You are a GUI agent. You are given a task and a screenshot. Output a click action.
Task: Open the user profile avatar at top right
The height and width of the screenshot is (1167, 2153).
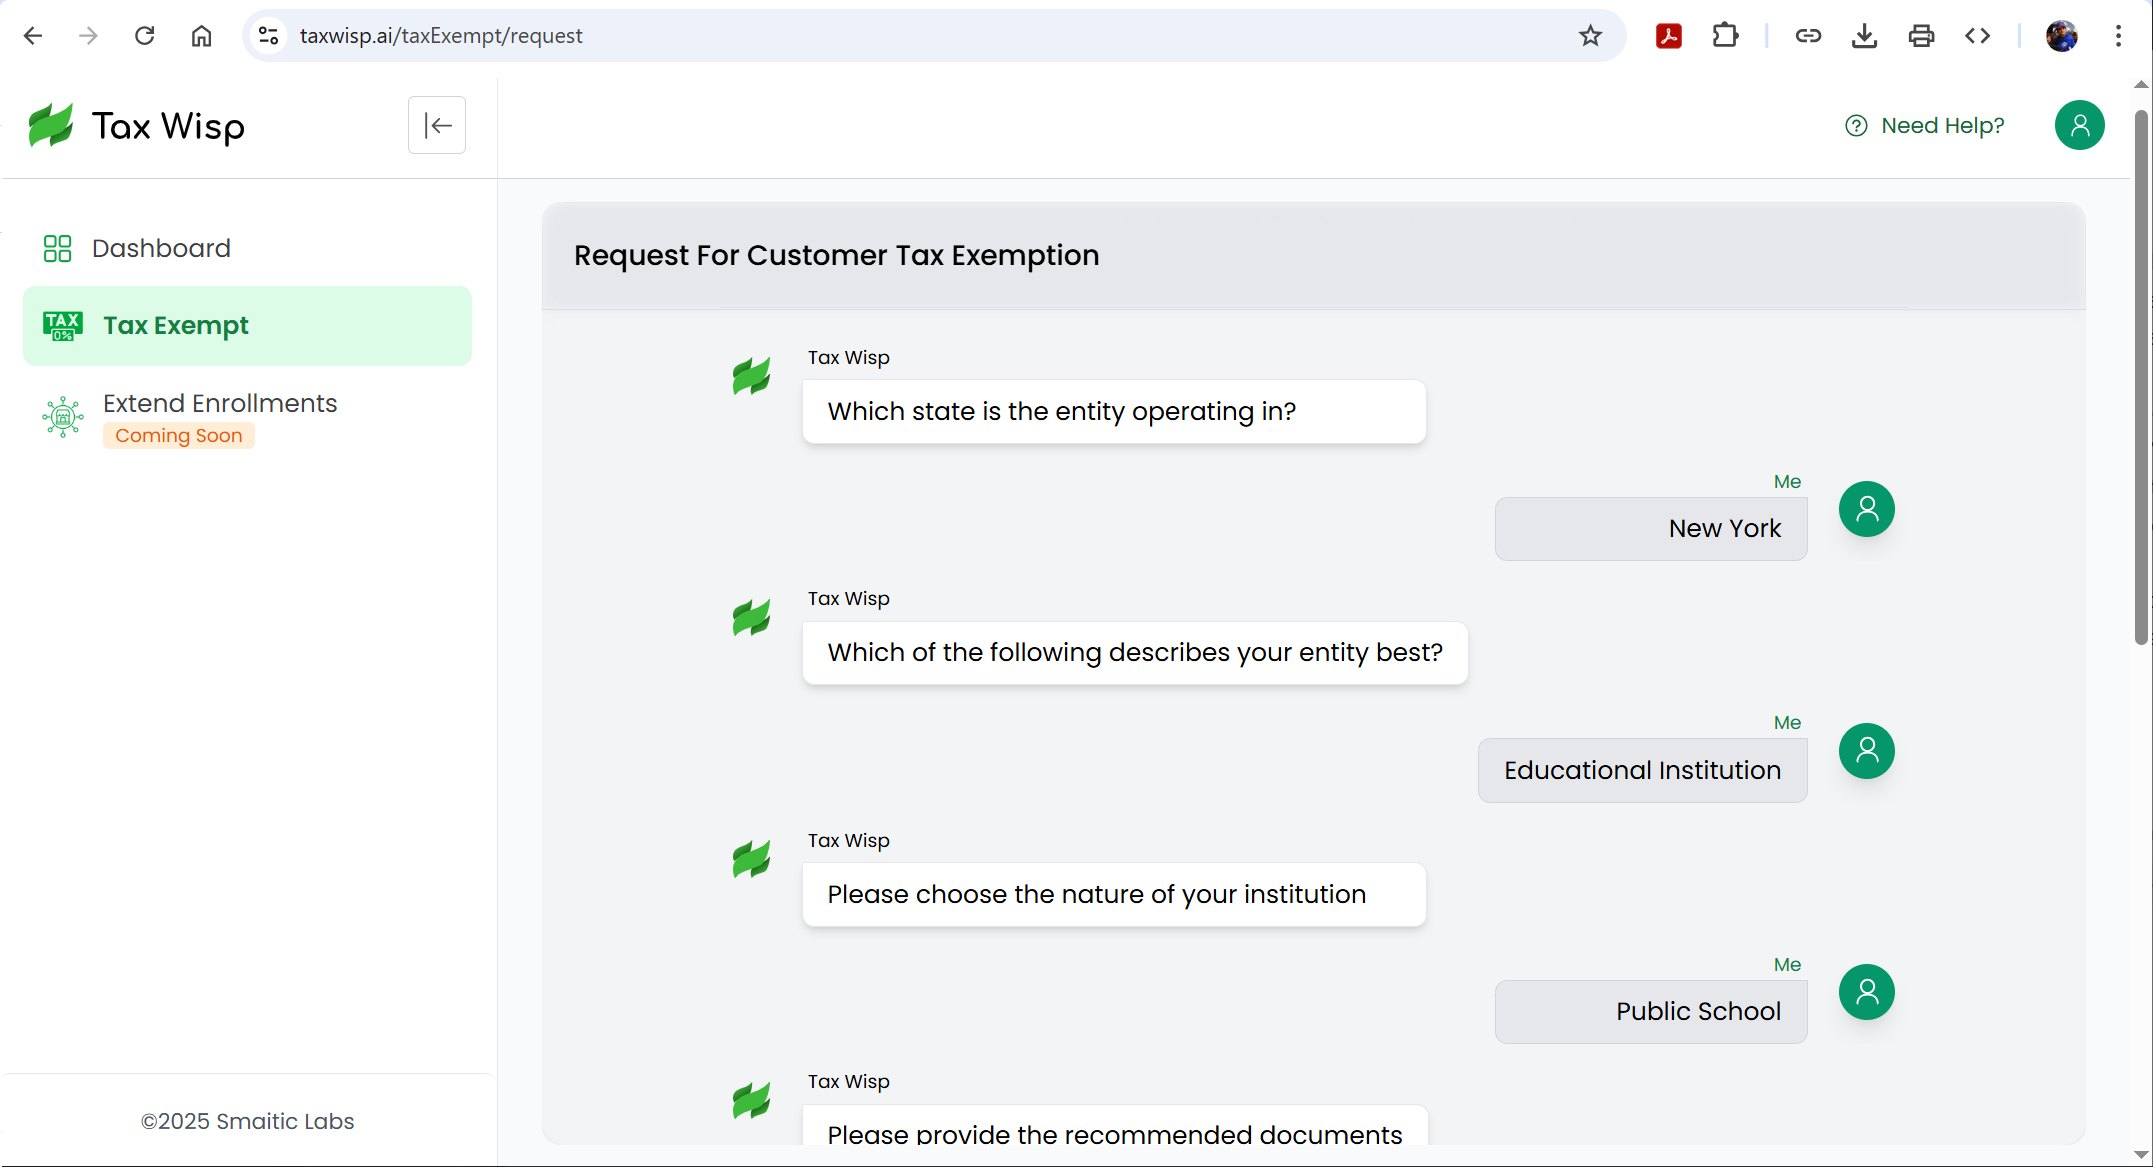click(x=2079, y=125)
